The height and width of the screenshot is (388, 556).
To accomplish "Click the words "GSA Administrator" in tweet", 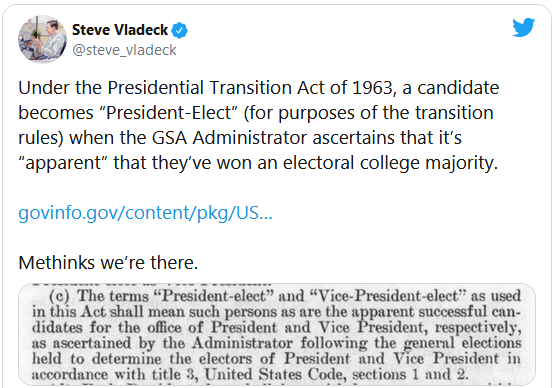I will 229,138.
